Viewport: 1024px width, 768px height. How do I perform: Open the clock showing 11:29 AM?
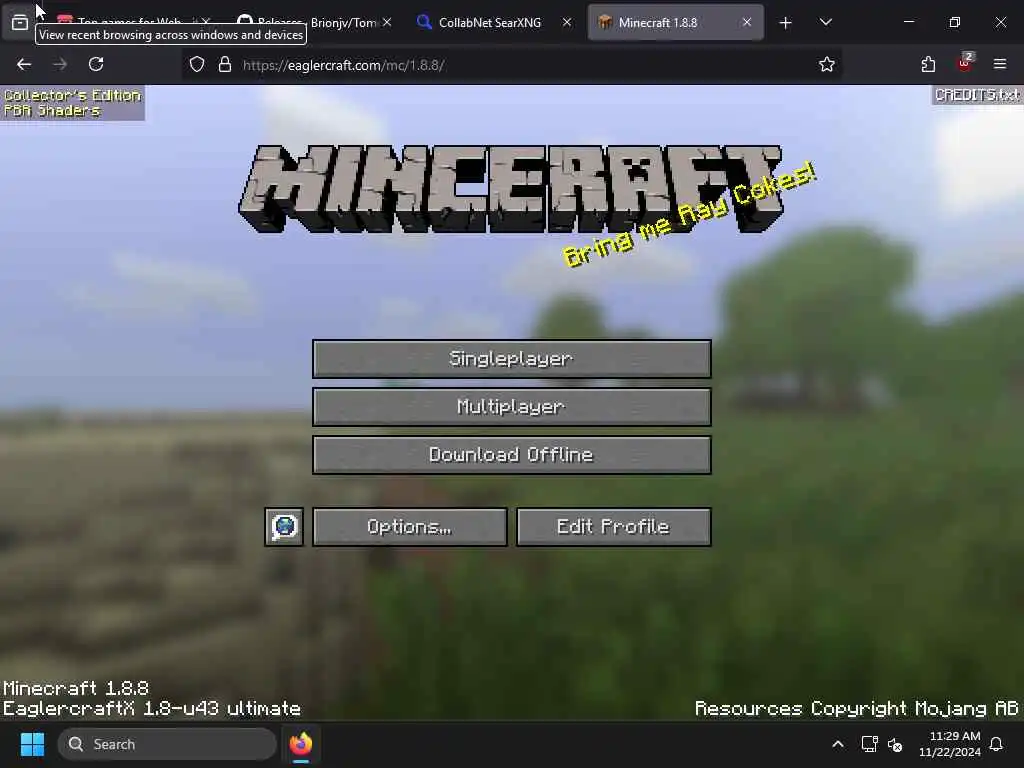click(x=950, y=744)
